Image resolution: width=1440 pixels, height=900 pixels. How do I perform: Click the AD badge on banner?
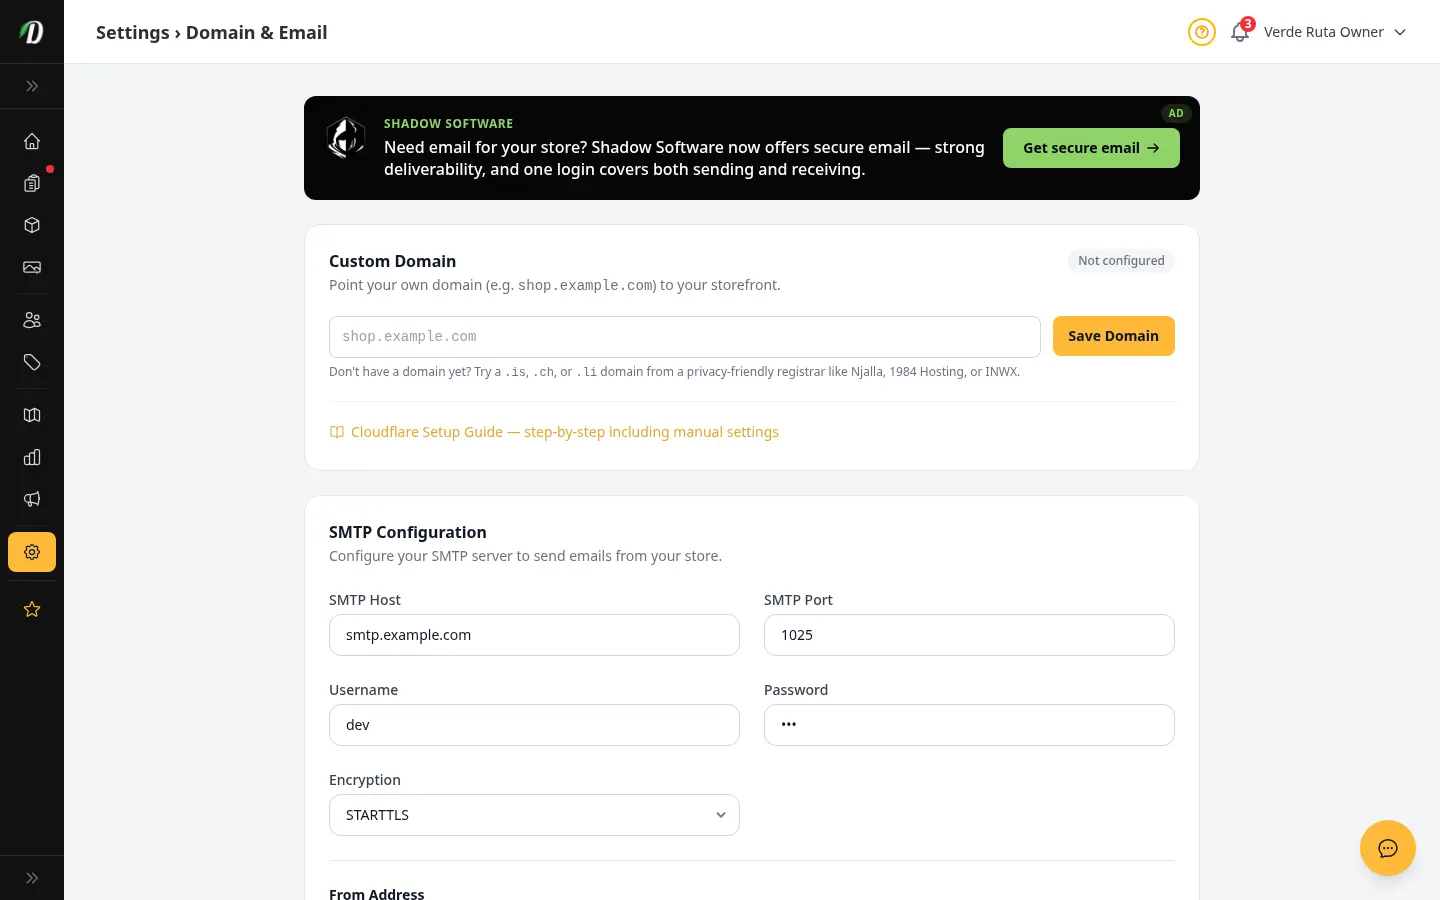(1176, 113)
